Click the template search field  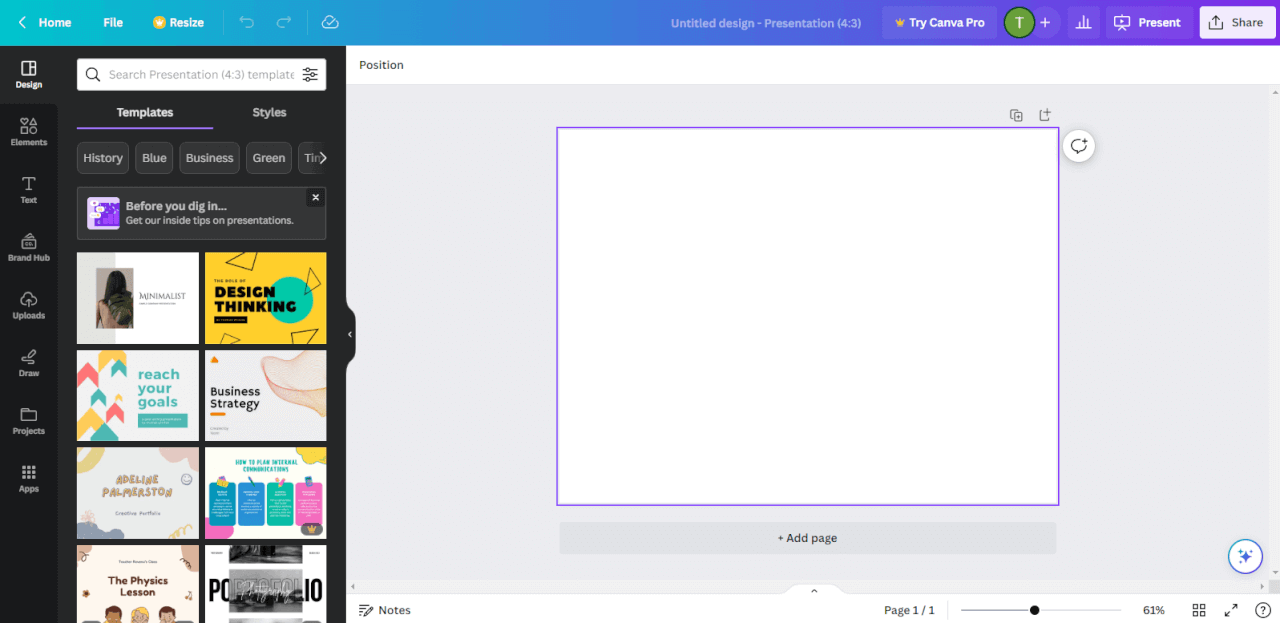click(x=200, y=74)
